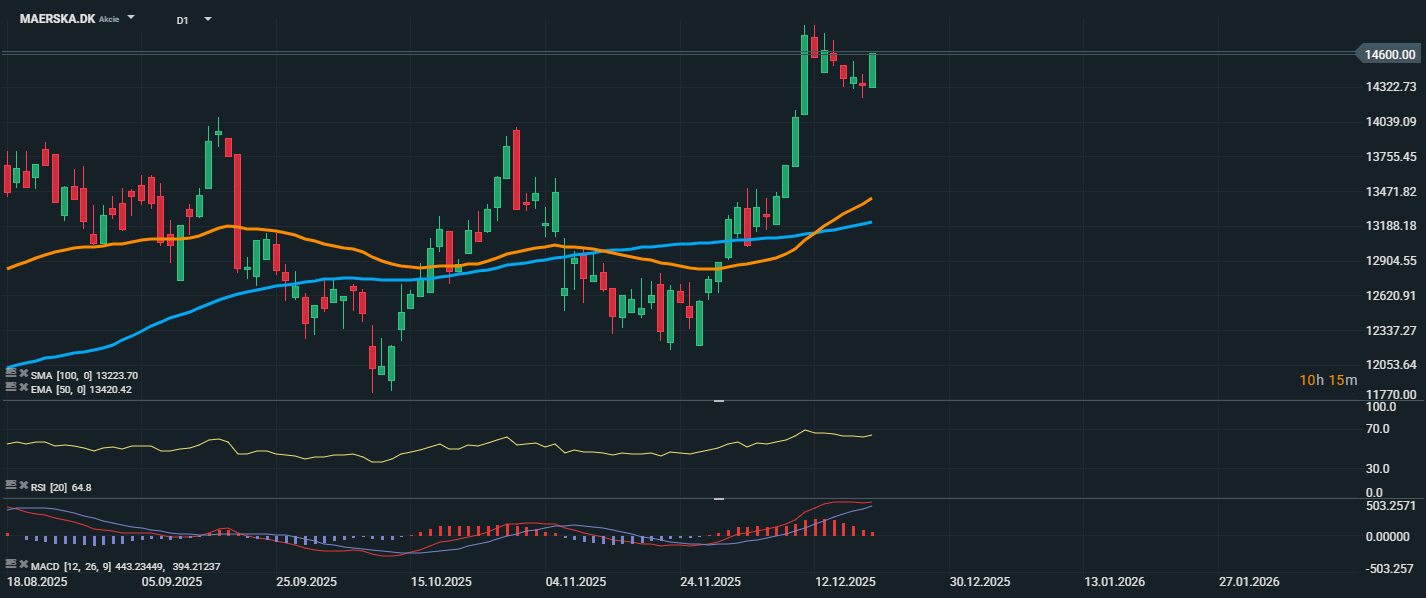Click the 24.11.2025 date on time axis
This screenshot has width=1426, height=598.
click(711, 582)
